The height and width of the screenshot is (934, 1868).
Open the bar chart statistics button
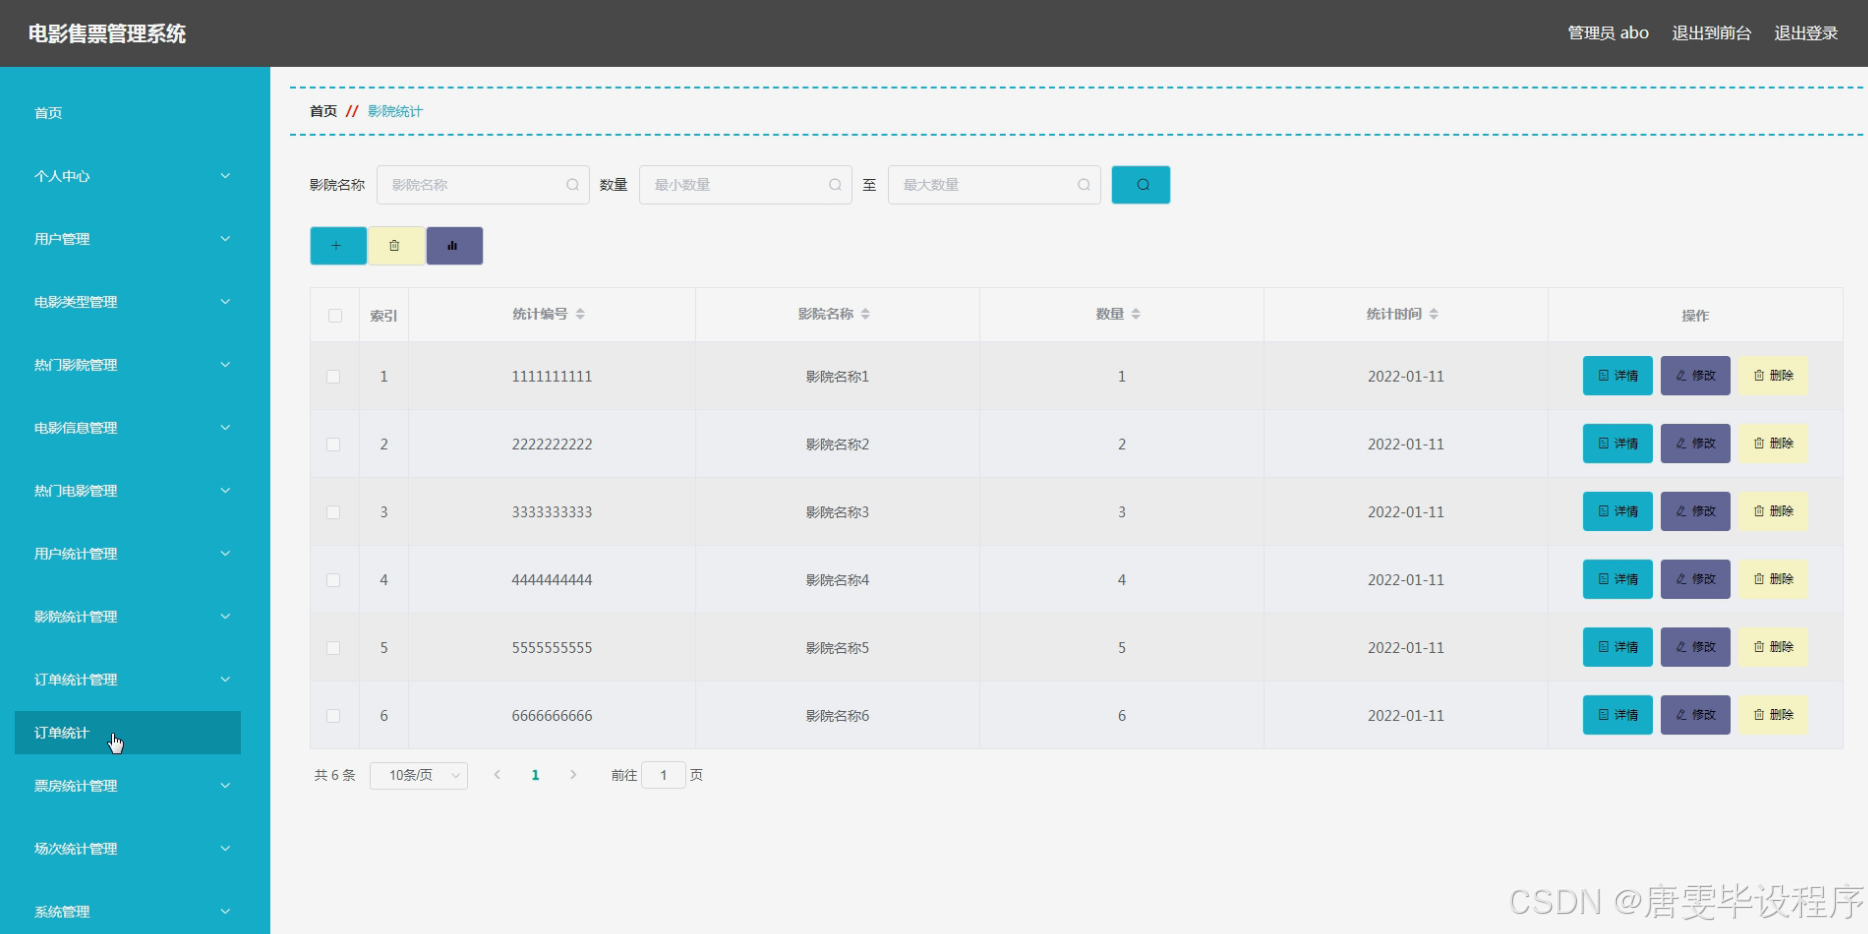point(454,246)
